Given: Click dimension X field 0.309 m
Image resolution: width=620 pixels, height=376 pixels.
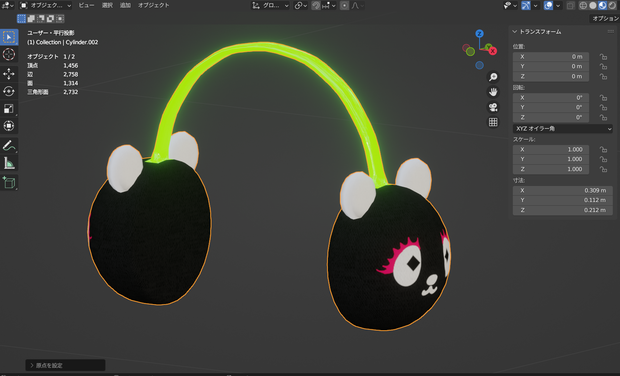Looking at the screenshot, I should (563, 191).
